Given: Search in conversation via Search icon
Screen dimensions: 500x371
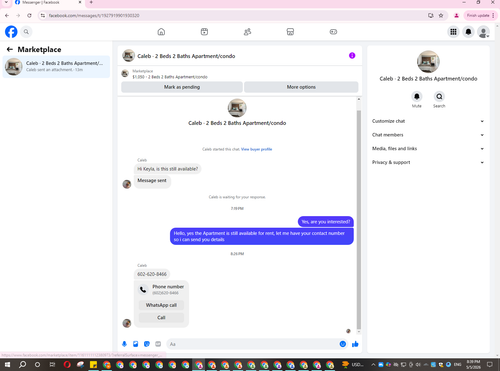Looking at the screenshot, I should click(439, 97).
